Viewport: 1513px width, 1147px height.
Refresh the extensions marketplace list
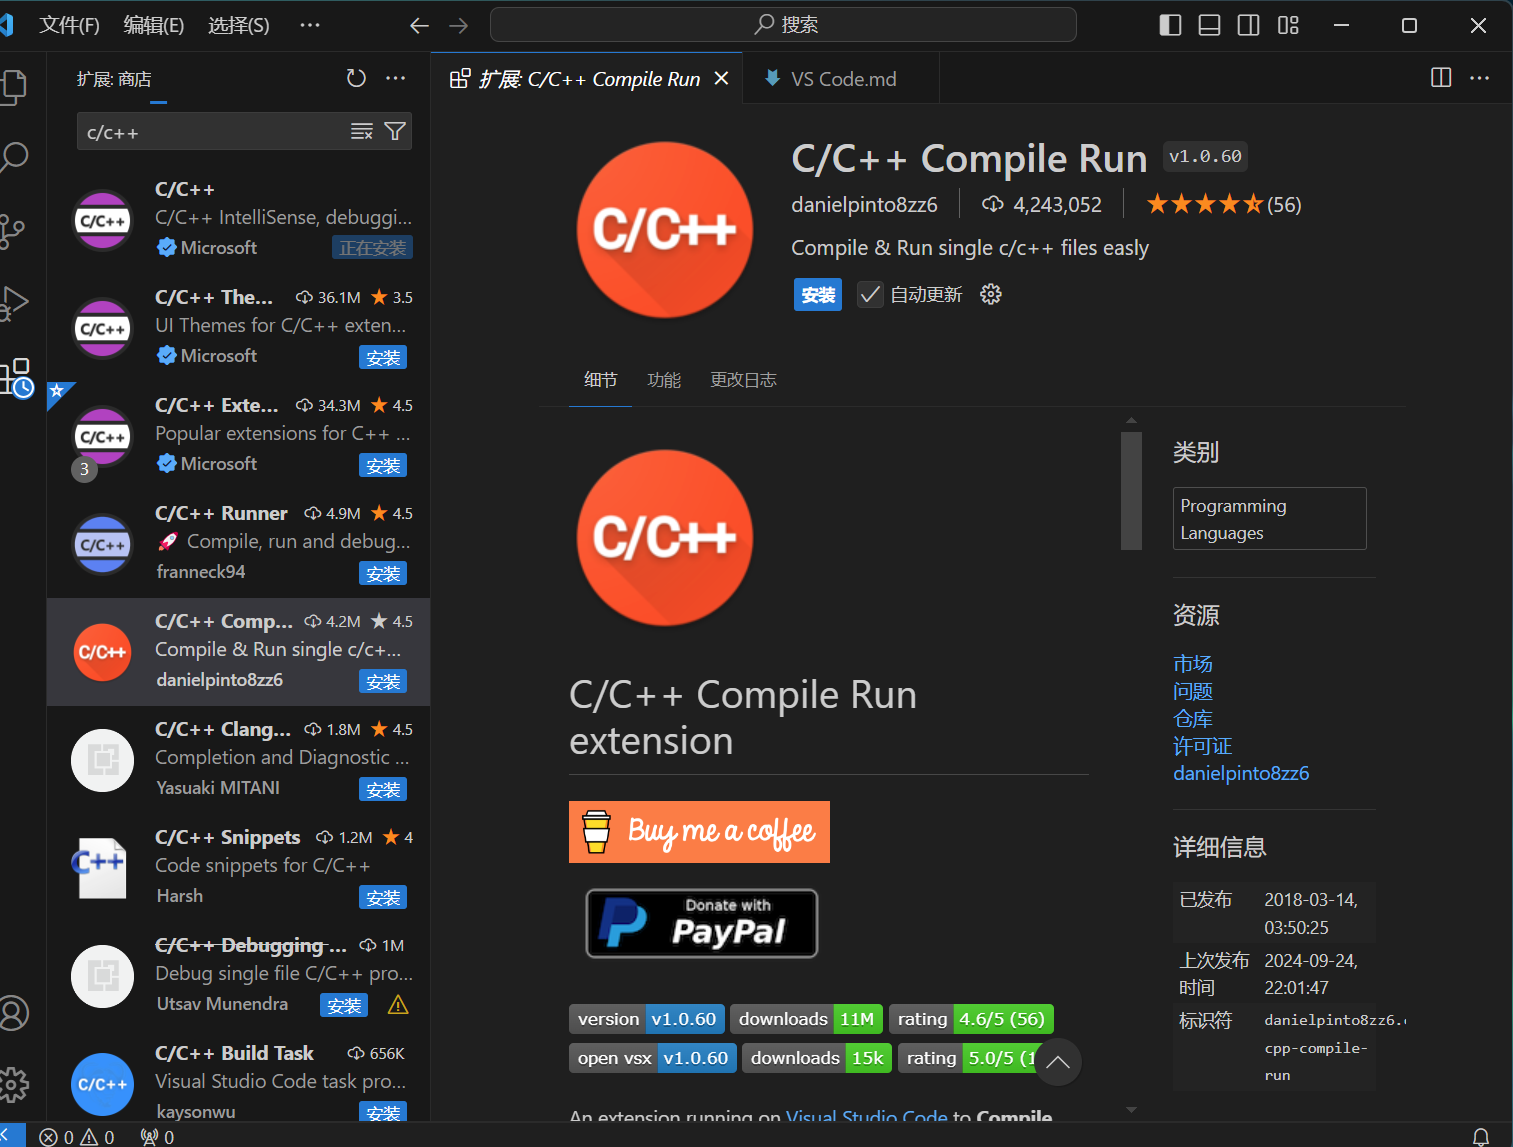coord(356,78)
